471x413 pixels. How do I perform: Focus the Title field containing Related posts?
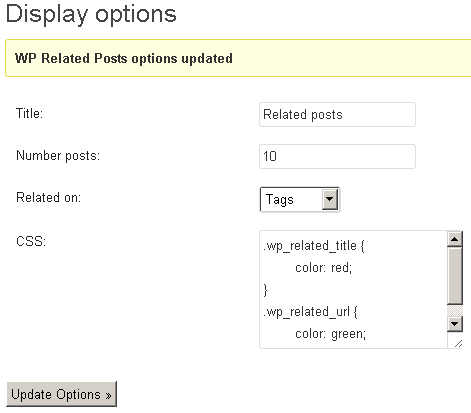(337, 114)
